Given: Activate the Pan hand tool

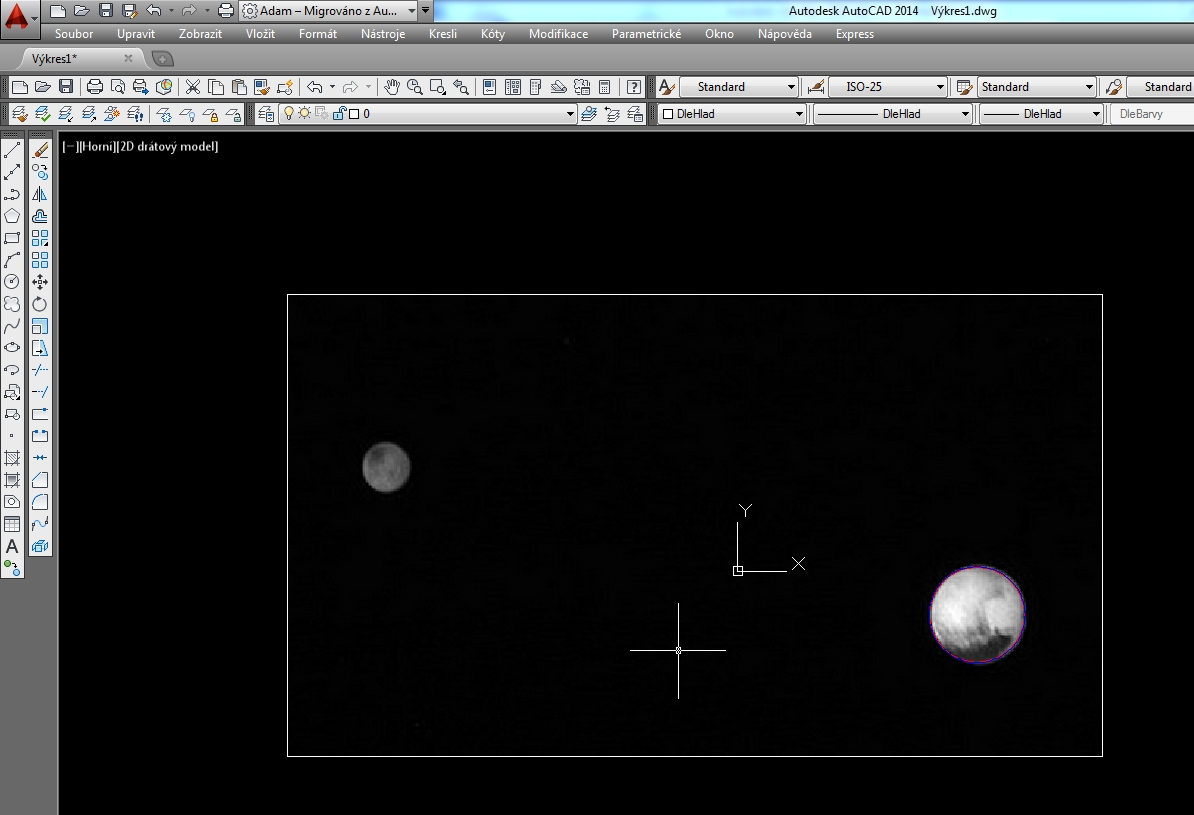Looking at the screenshot, I should click(x=391, y=87).
